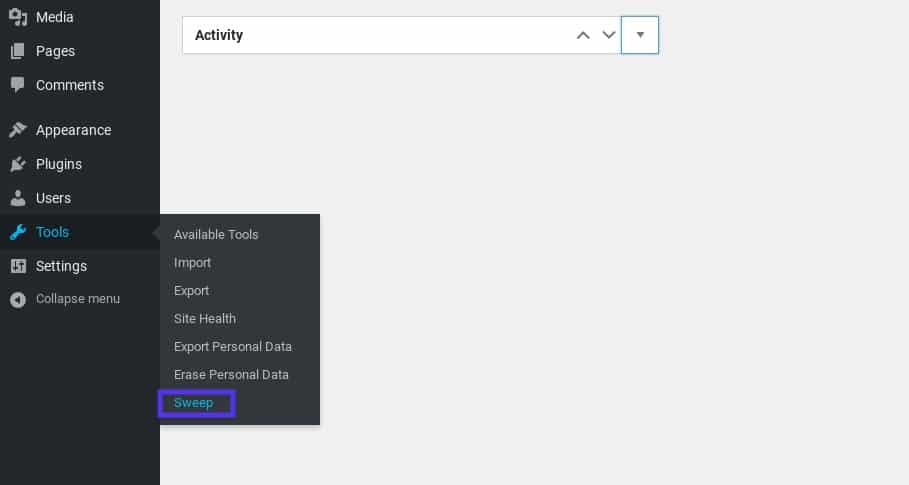Viewport: 909px width, 485px height.
Task: Click the Media library icon
Action: (x=17, y=17)
